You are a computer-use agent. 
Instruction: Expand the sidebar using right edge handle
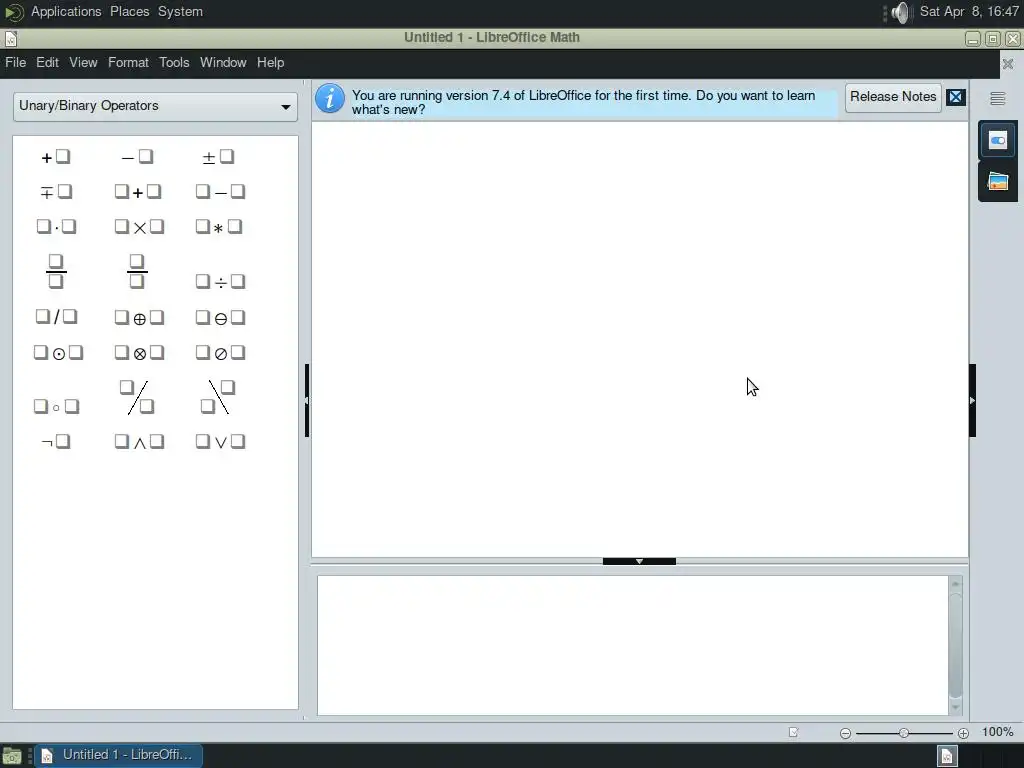972,400
